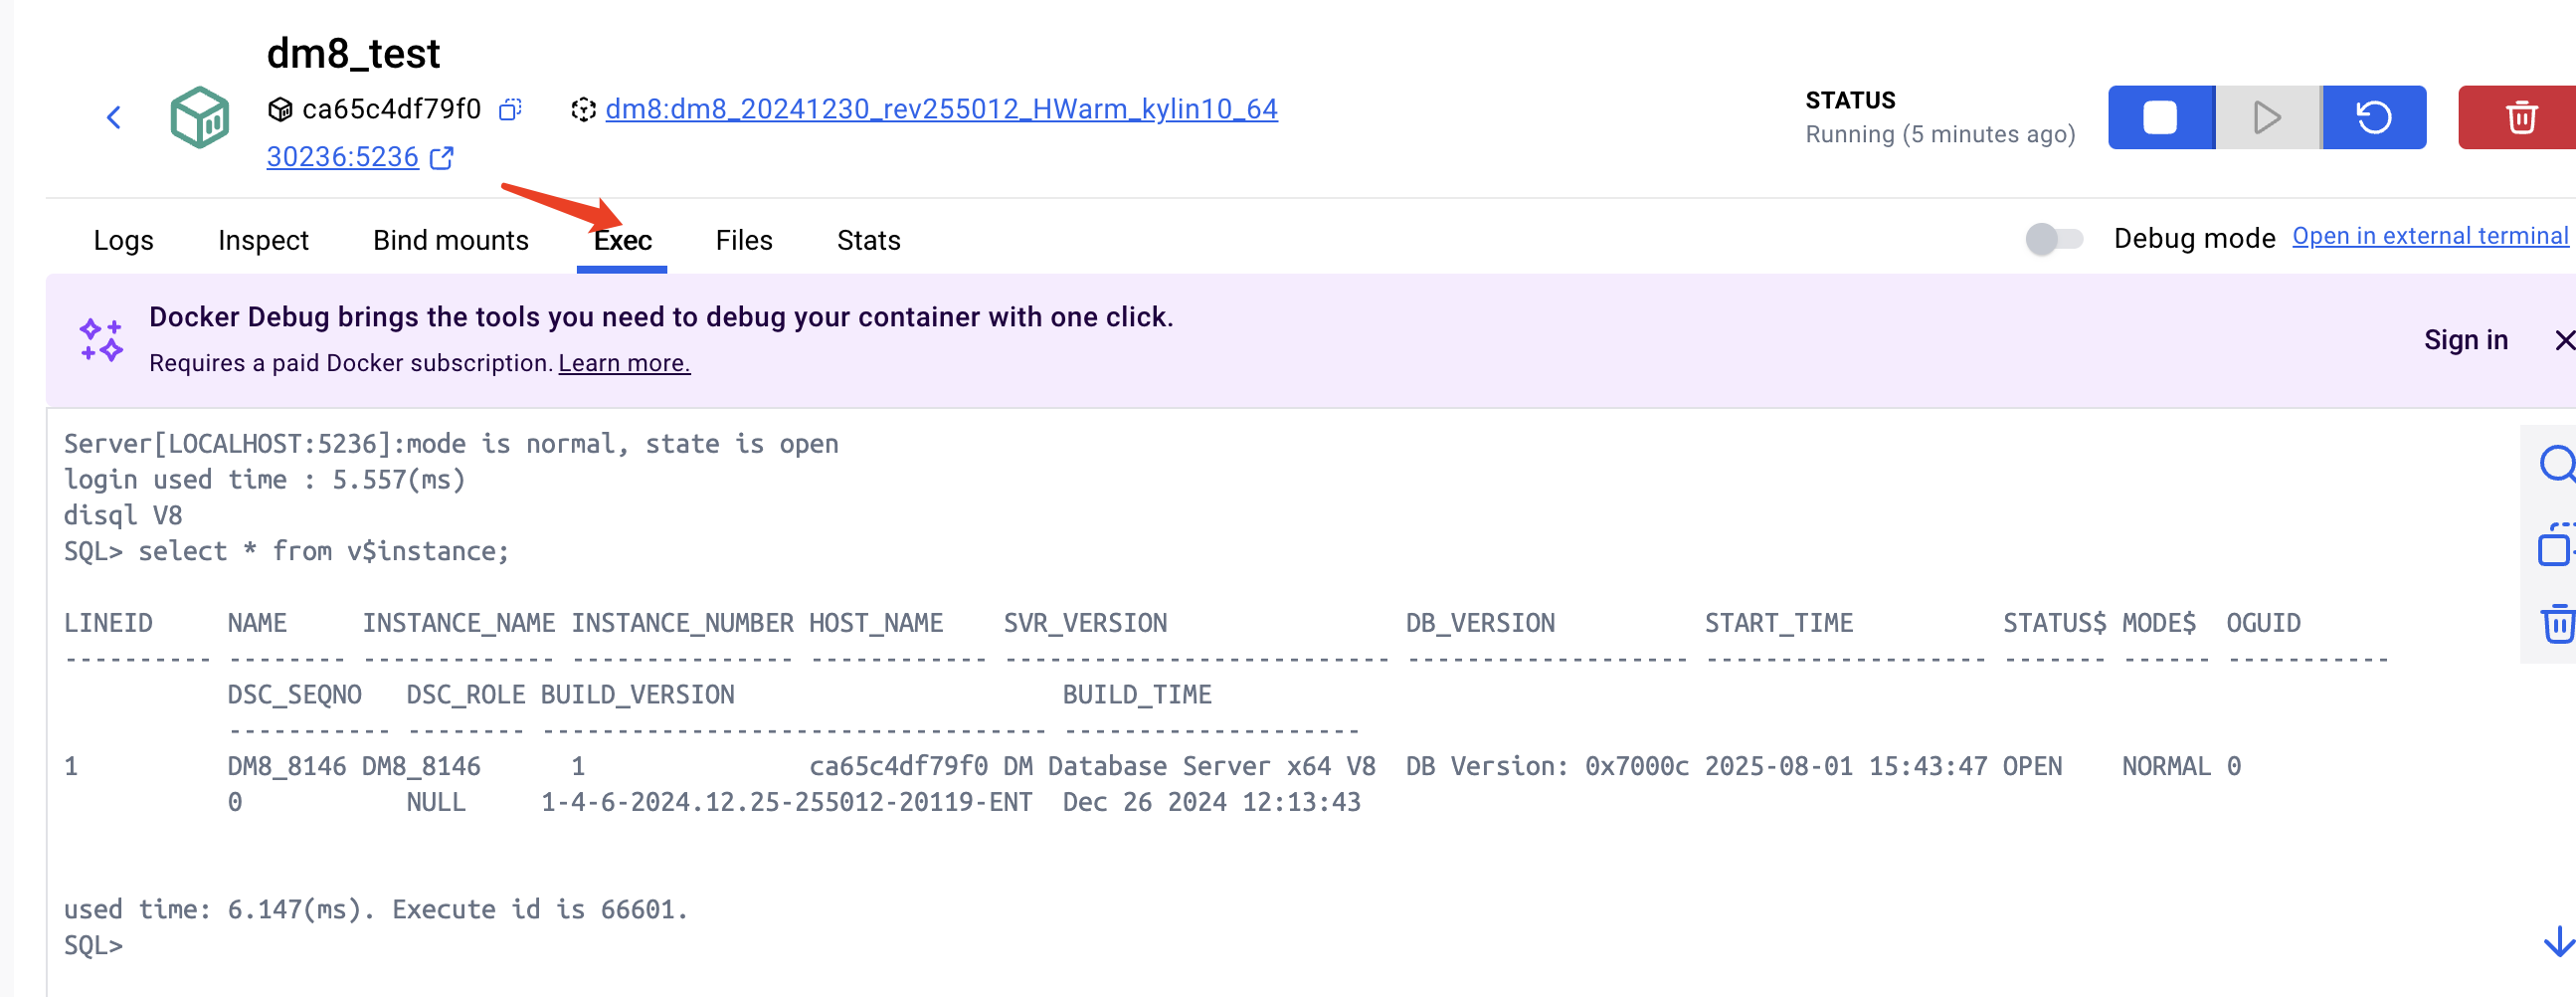This screenshot has width=2576, height=997.
Task: Dismiss the Docker Debug banner
Action: tap(2563, 341)
